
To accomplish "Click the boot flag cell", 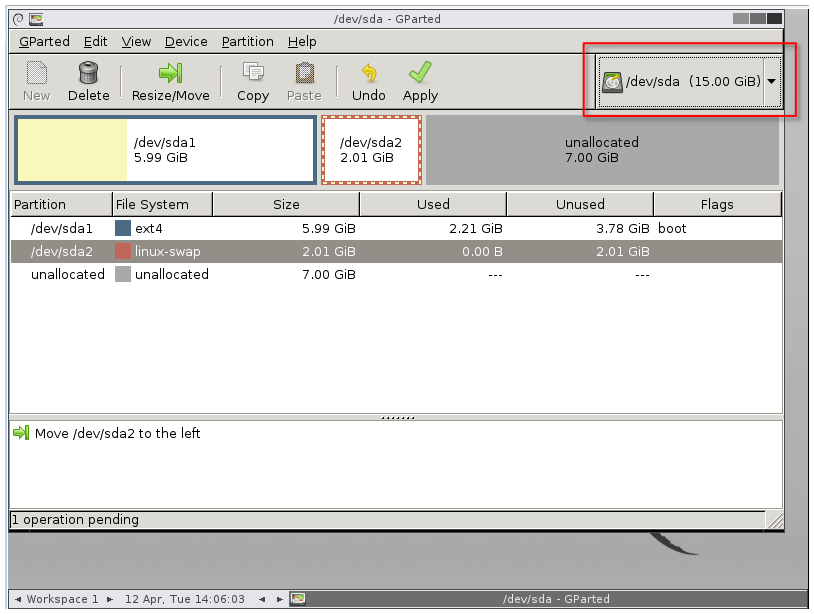I will (672, 228).
